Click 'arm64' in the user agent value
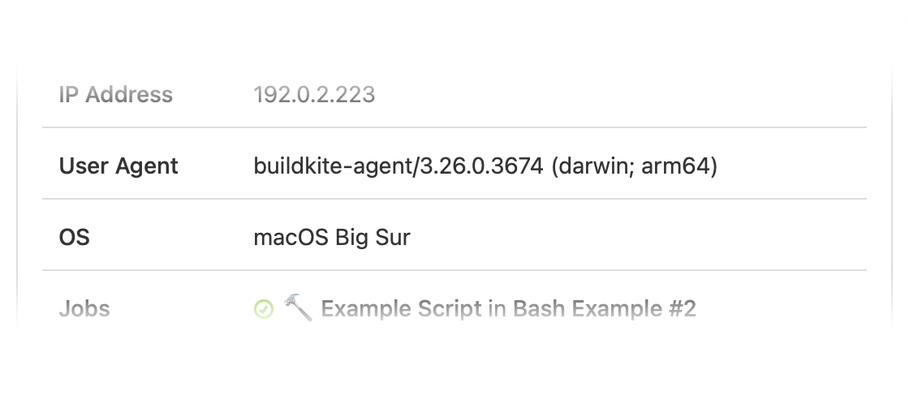The width and height of the screenshot is (909, 400). click(x=675, y=166)
